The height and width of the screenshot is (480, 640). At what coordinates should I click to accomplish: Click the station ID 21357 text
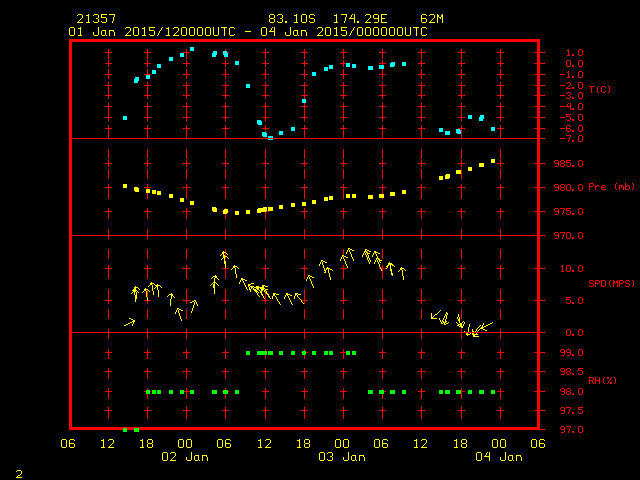[97, 19]
